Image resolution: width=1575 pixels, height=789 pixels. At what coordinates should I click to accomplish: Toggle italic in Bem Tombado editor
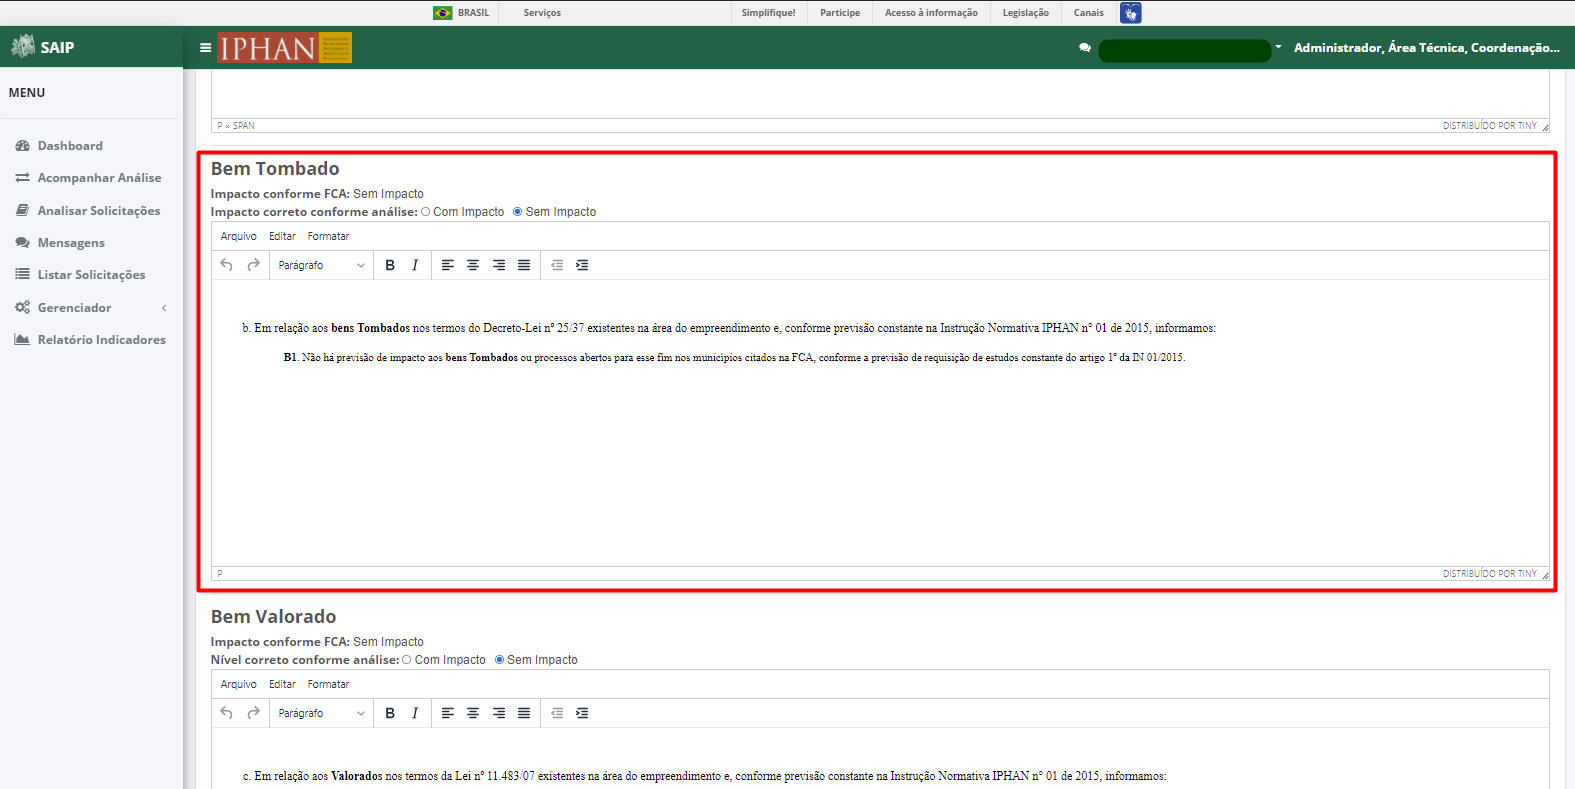click(x=415, y=265)
